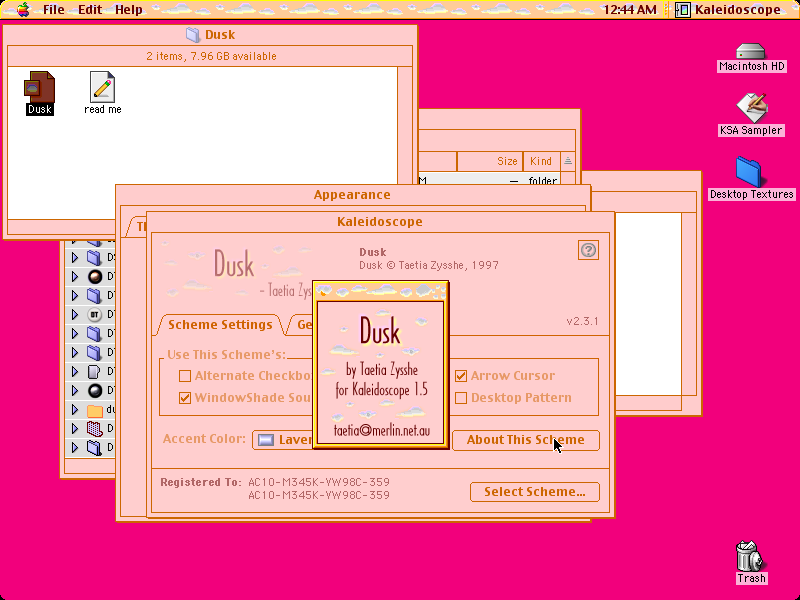Click the "Dusk © Taetia Zysshe, 1997" copyright text
The width and height of the screenshot is (800, 600).
point(429,265)
